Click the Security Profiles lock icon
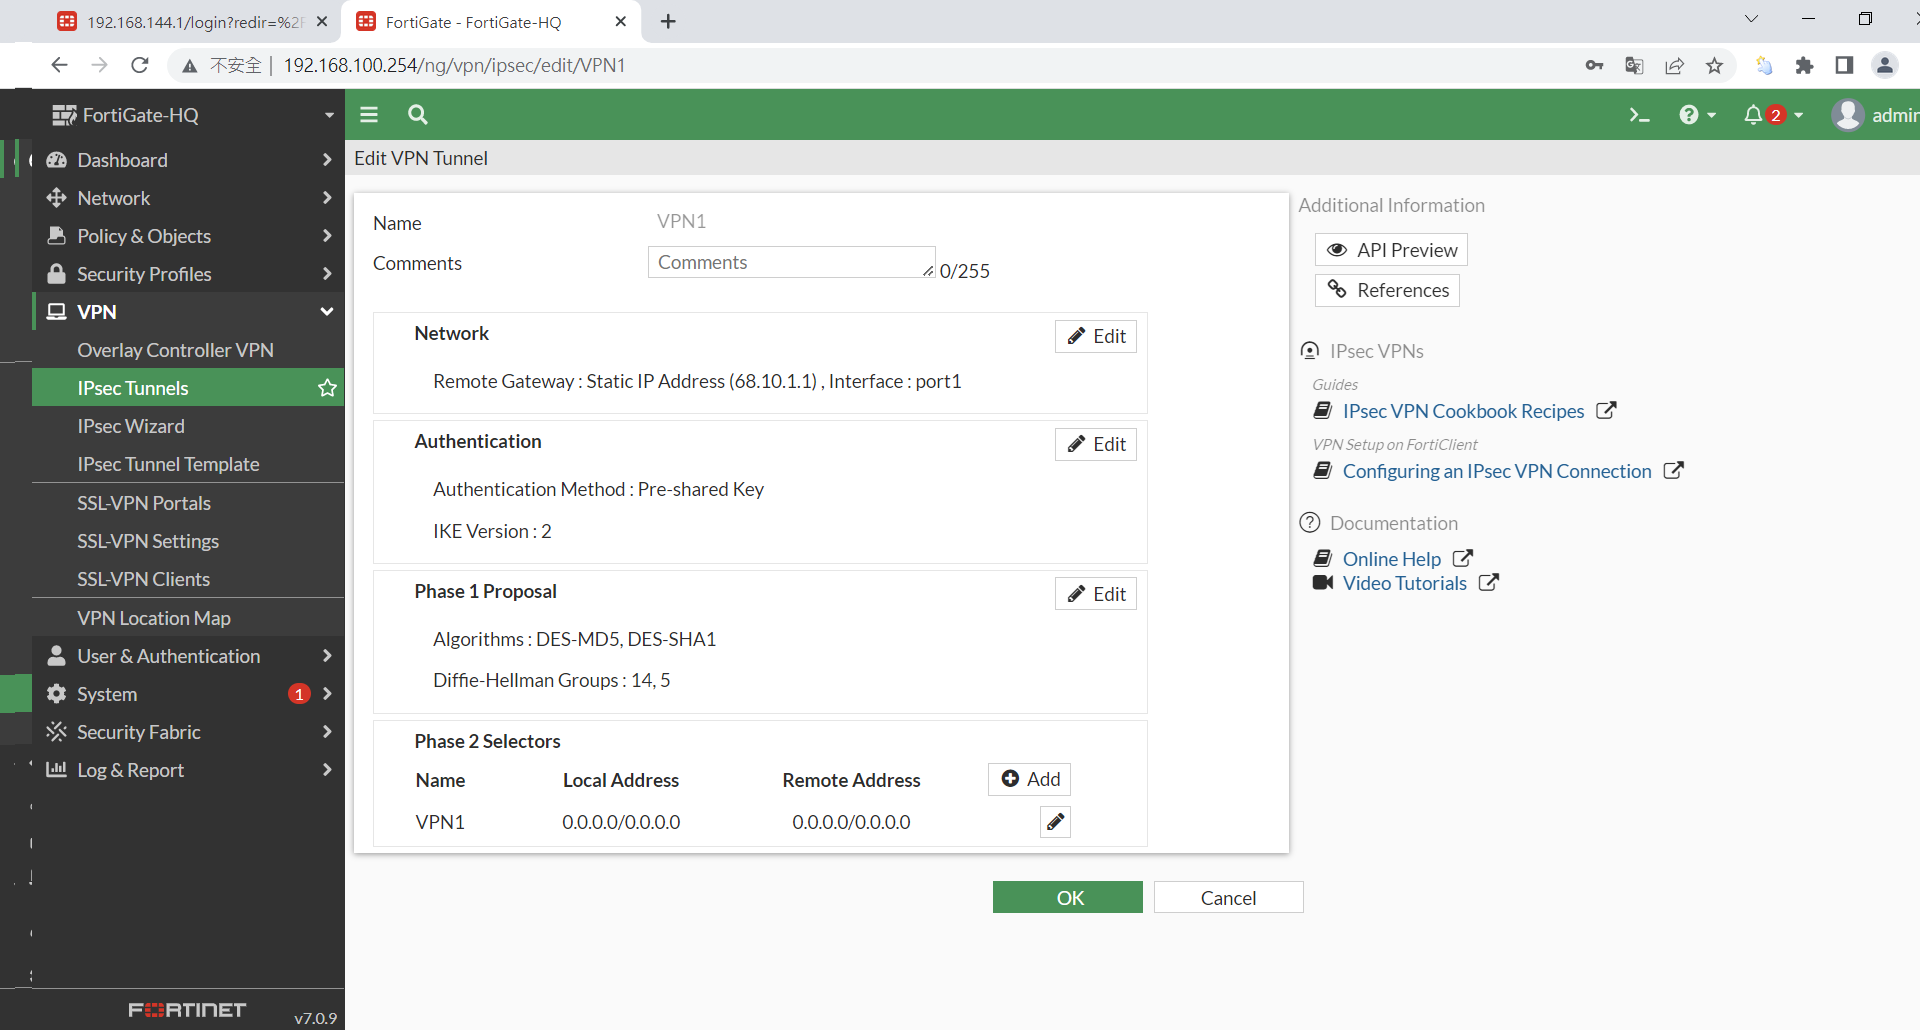 (x=57, y=274)
